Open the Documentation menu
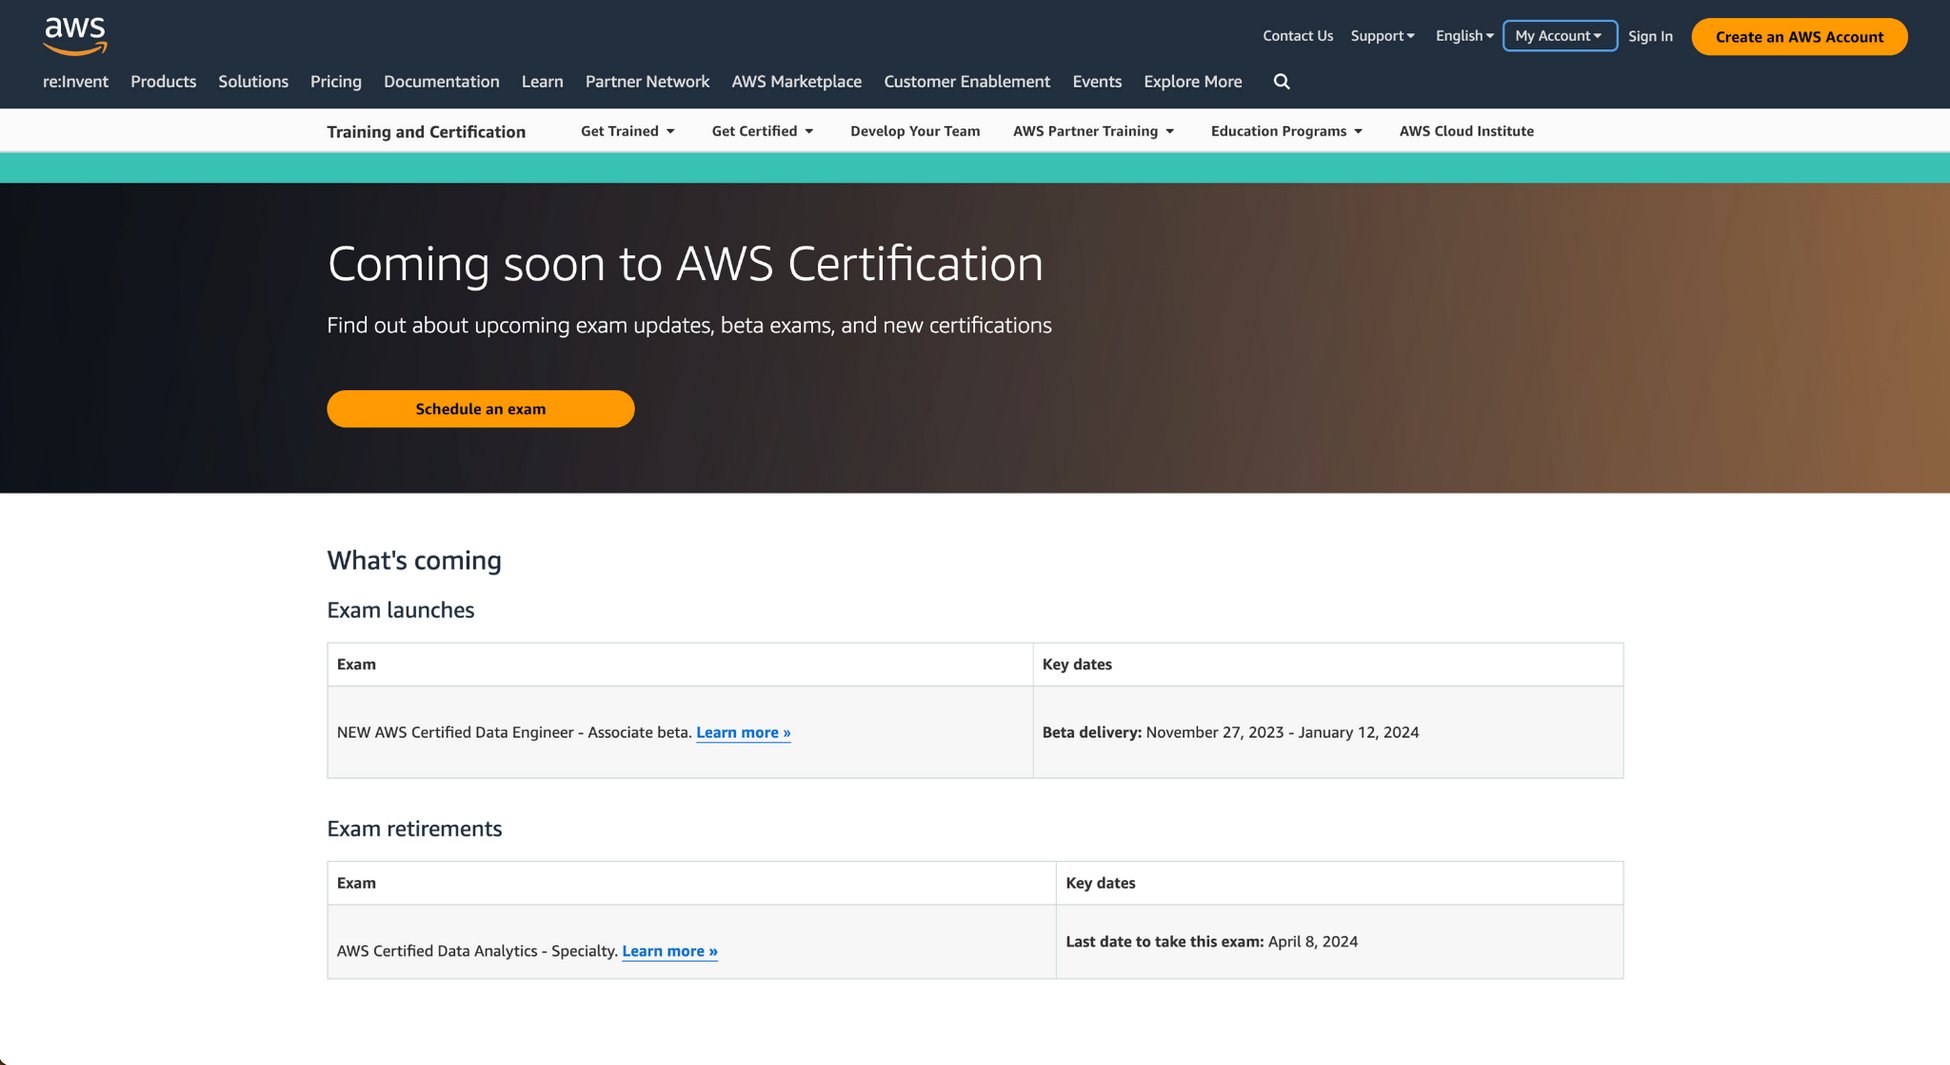This screenshot has height=1065, width=1950. point(441,82)
